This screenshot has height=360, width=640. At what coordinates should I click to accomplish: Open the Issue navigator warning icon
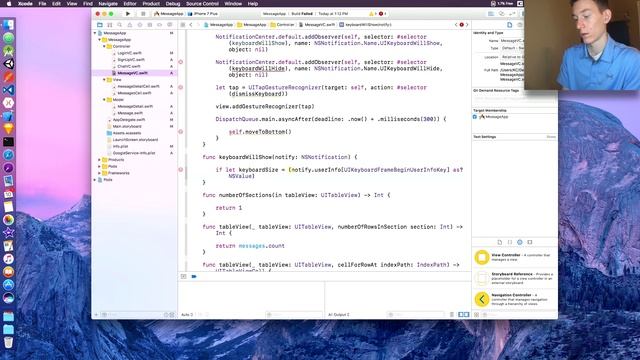(130, 25)
